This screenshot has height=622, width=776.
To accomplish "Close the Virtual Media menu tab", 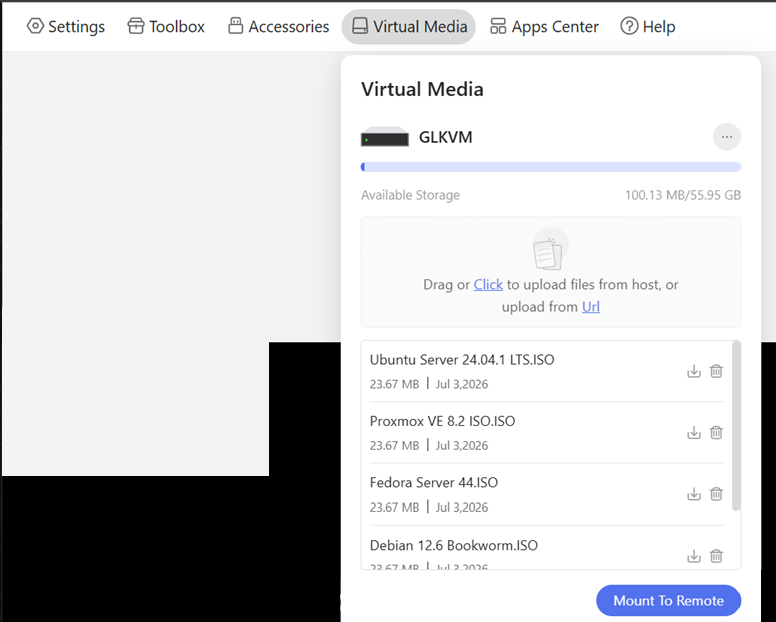I will 409,27.
